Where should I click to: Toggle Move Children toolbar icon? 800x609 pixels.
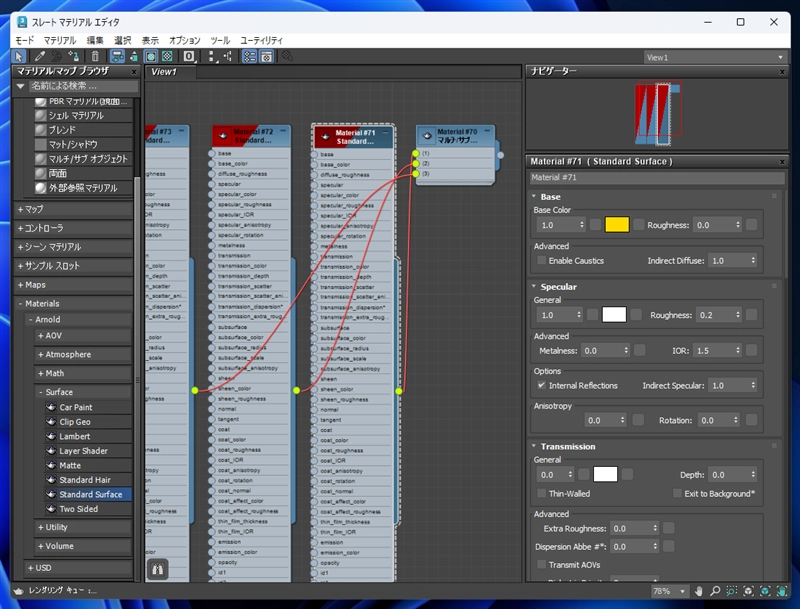[117, 57]
